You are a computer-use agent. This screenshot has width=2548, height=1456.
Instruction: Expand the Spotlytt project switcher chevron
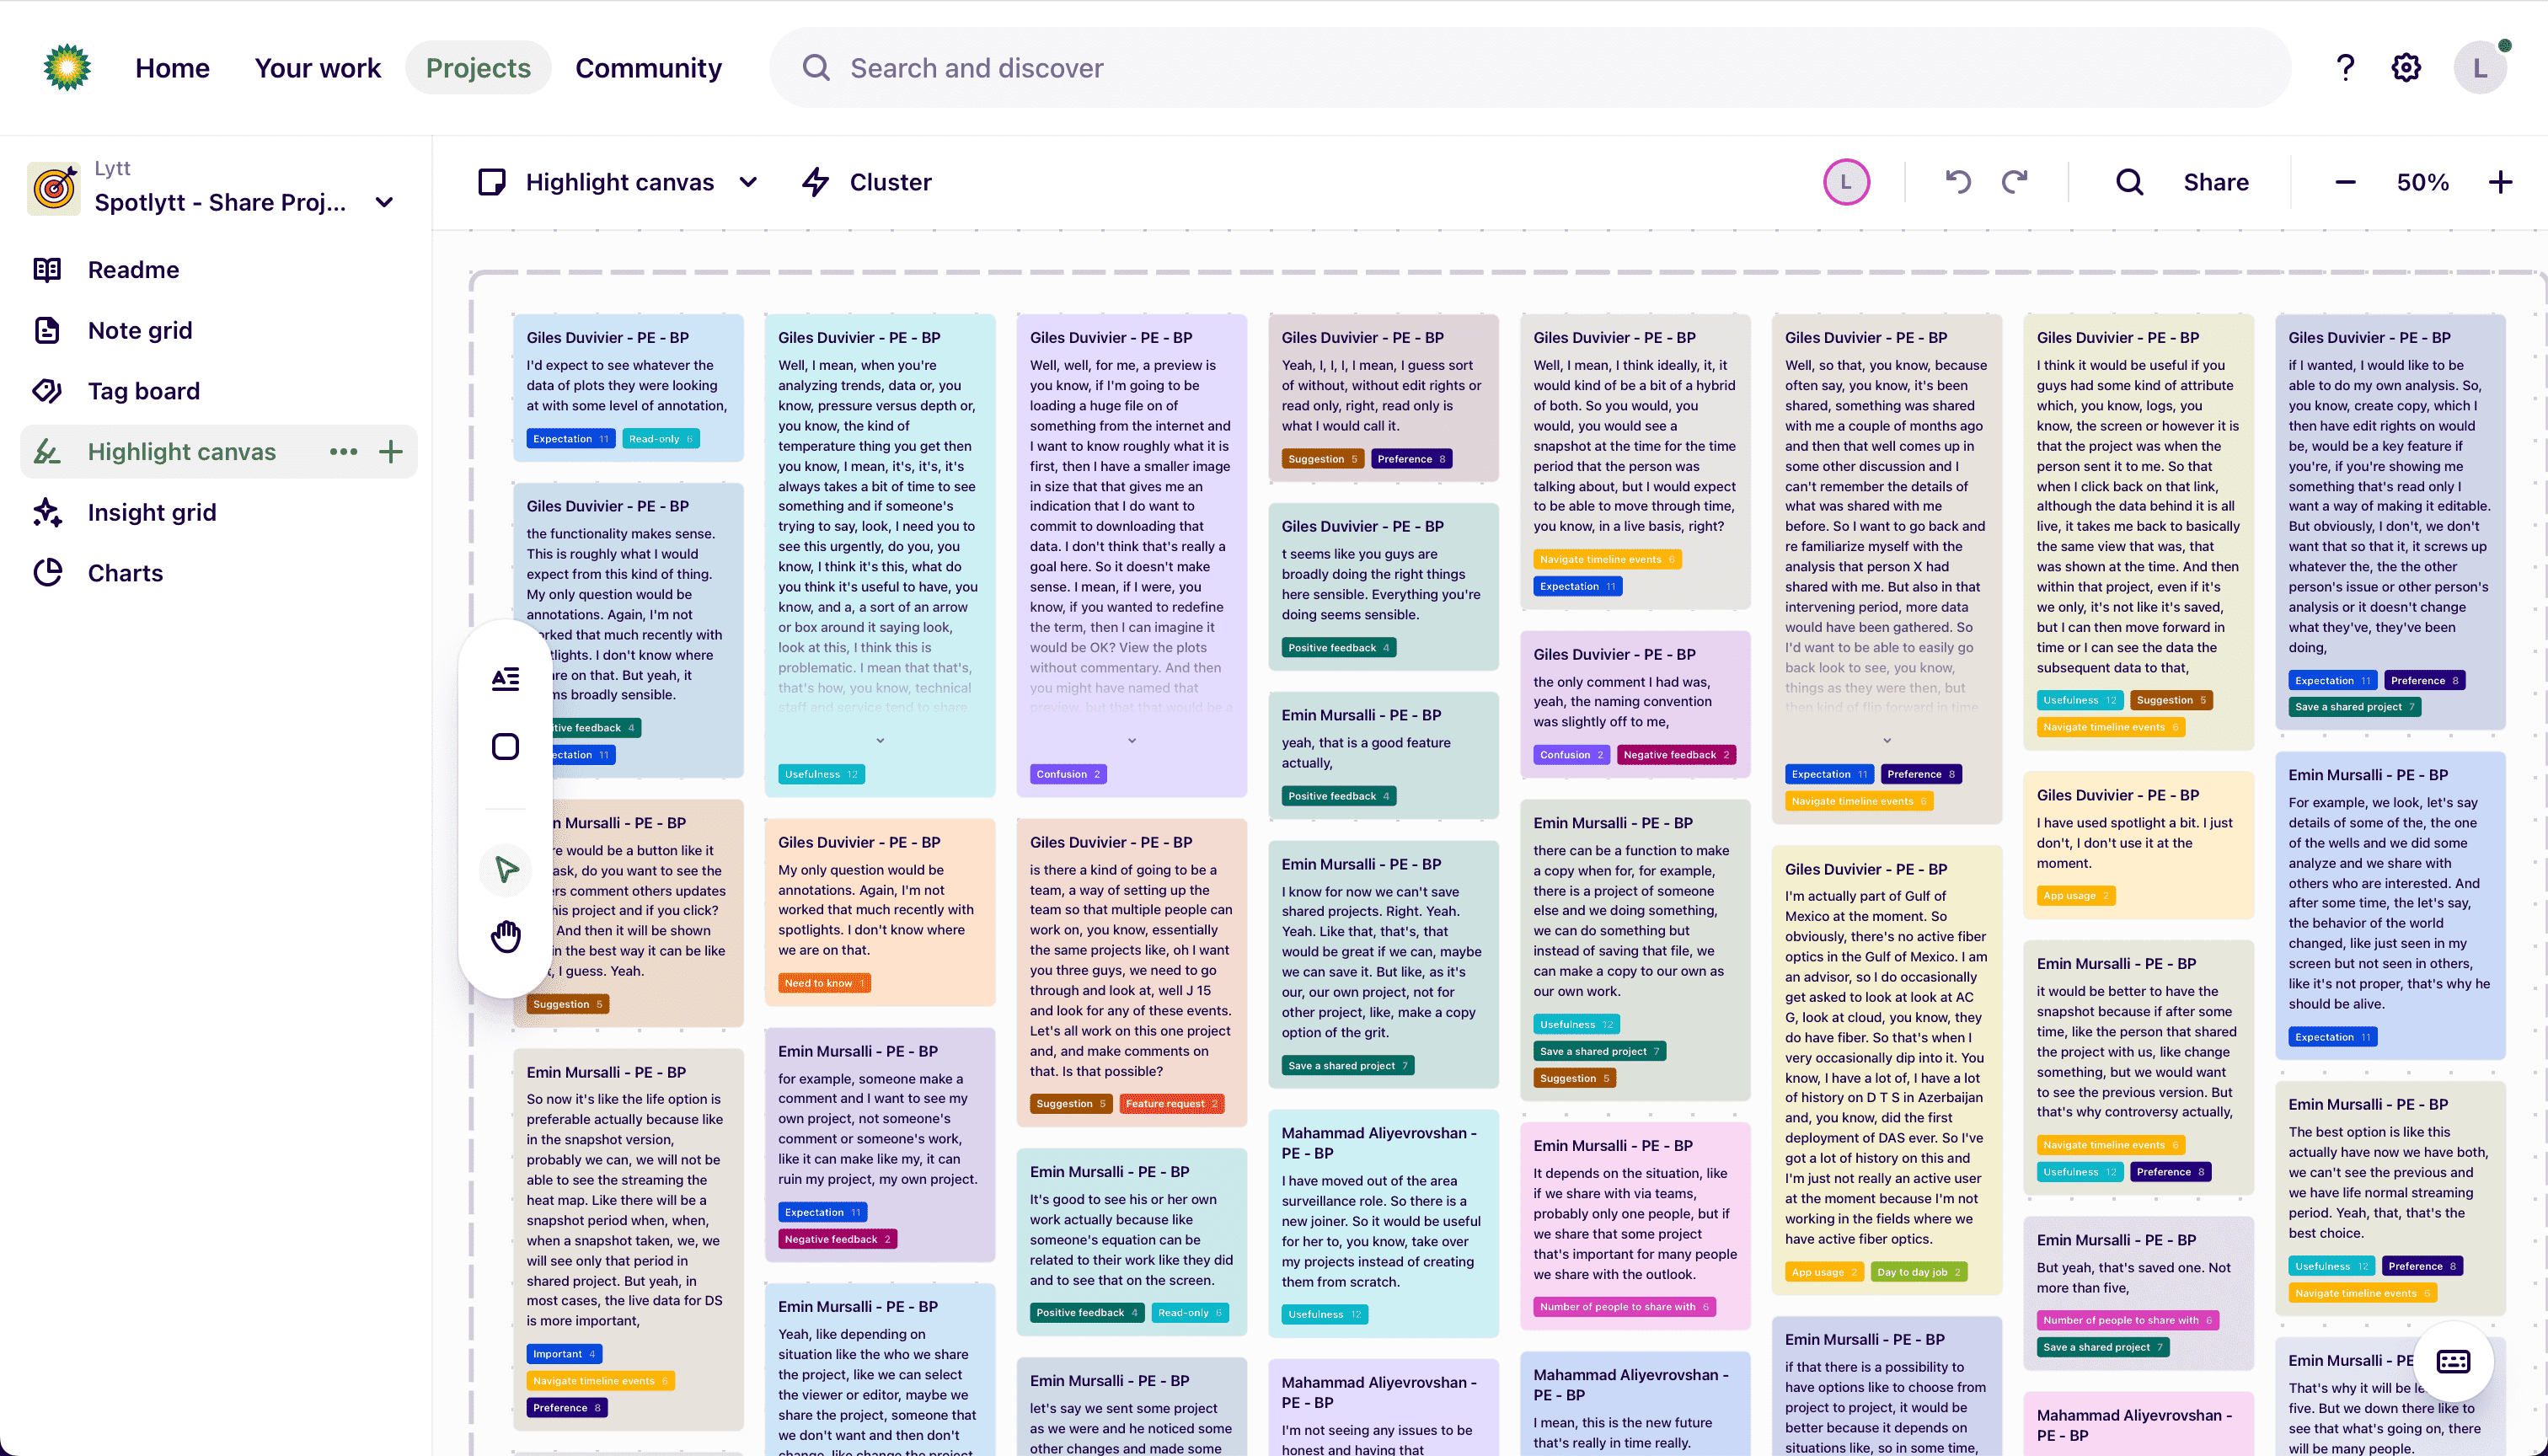(384, 203)
